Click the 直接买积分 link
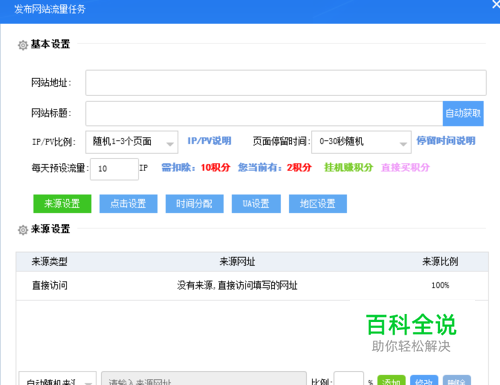The height and width of the screenshot is (385, 500). 405,167
